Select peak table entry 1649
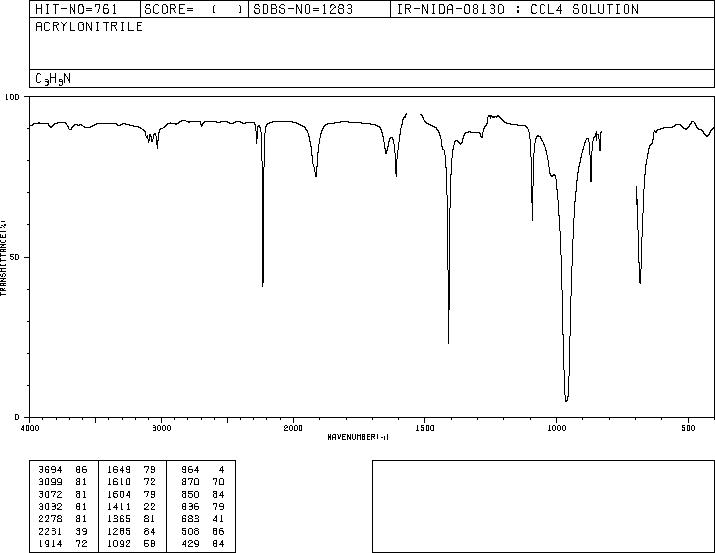 (x=119, y=470)
